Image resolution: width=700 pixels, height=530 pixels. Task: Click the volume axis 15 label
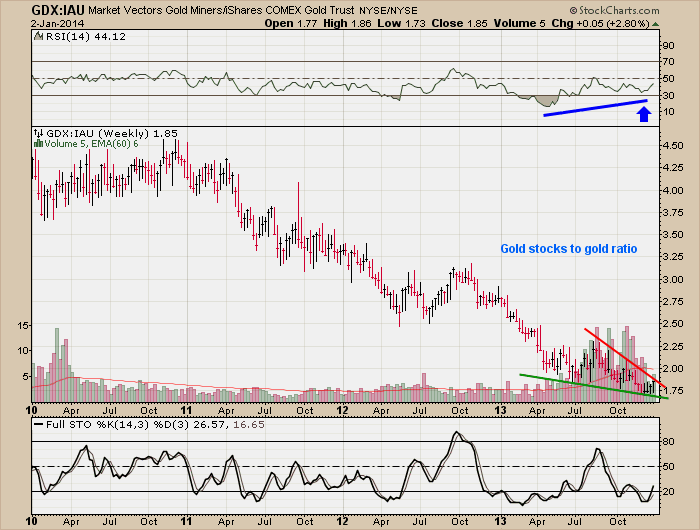point(23,326)
